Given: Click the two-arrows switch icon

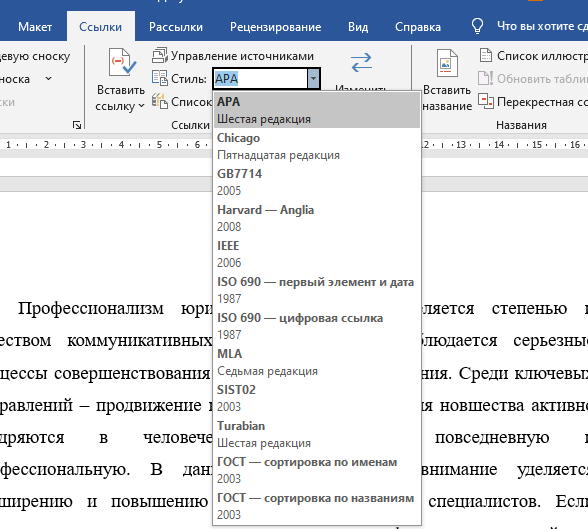Looking at the screenshot, I should coord(362,63).
